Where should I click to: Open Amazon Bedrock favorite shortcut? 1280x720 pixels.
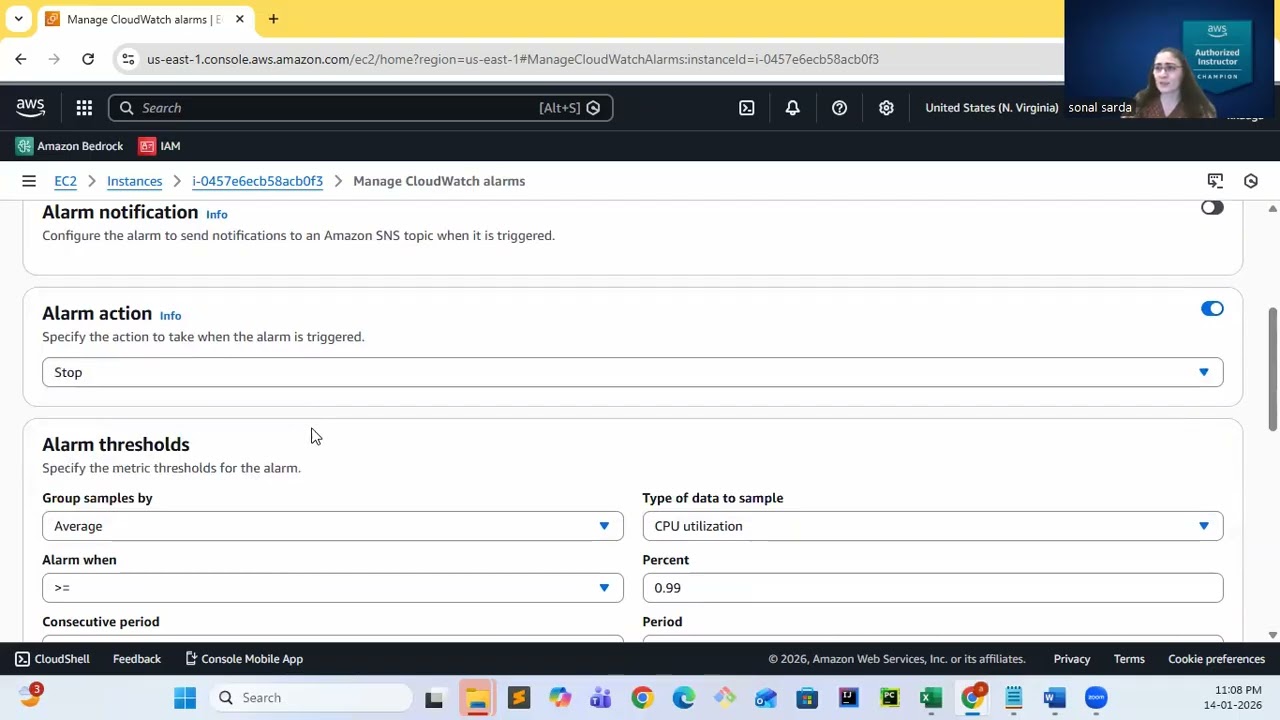(69, 146)
